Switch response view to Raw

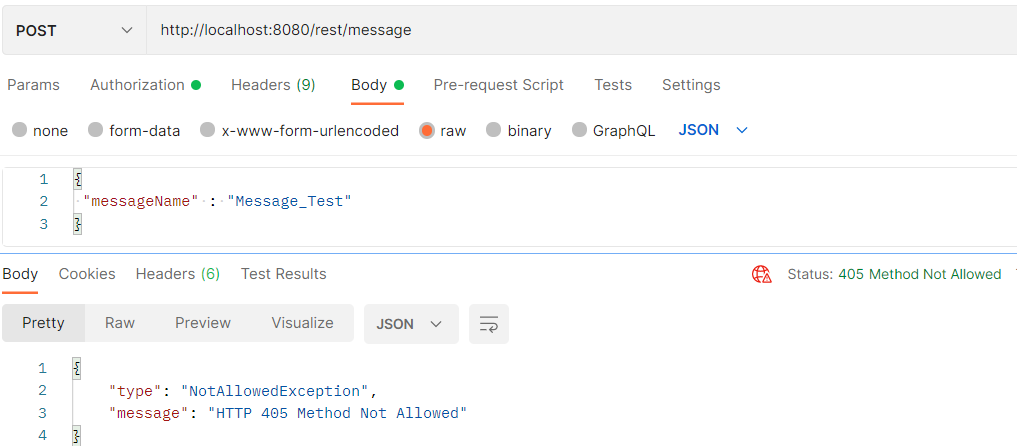[x=120, y=323]
